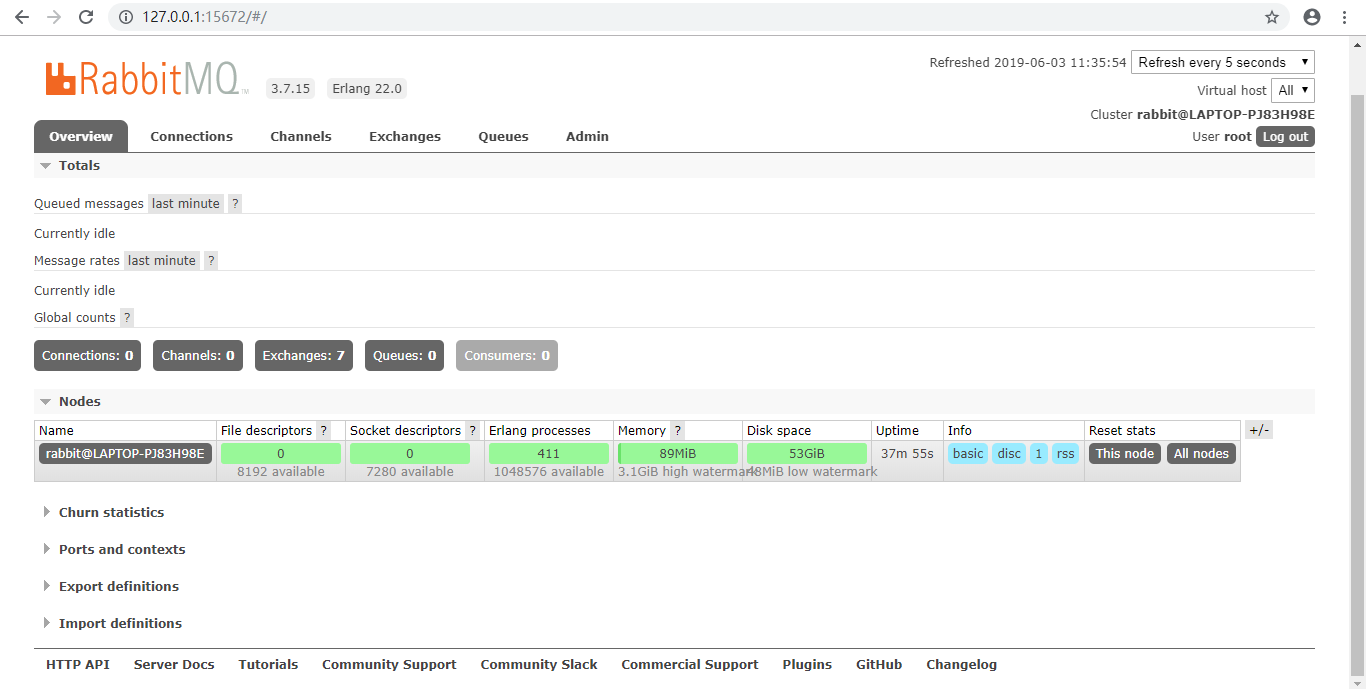Click Consumers: 0 count button

tap(507, 355)
